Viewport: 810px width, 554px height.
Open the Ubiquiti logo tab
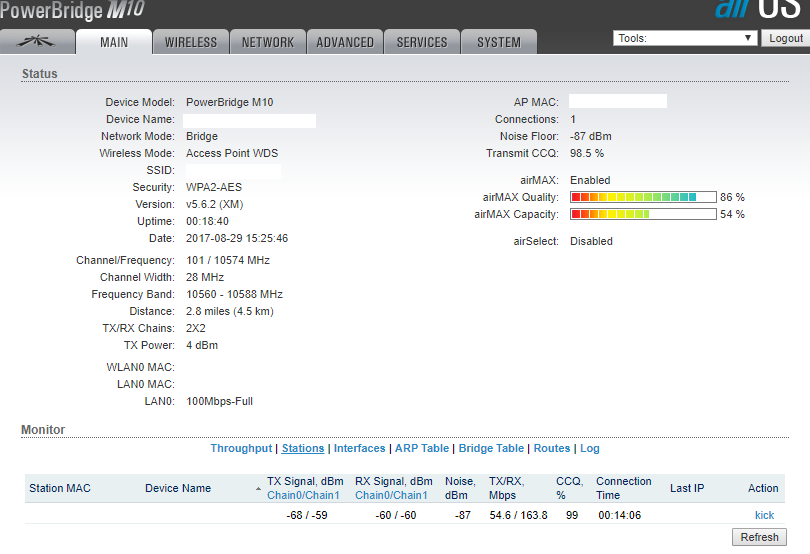tap(36, 42)
